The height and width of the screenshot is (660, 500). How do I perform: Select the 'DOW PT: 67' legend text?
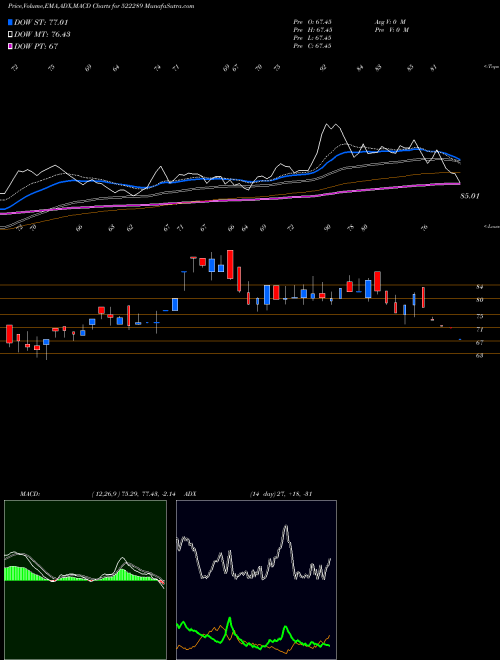coord(36,46)
